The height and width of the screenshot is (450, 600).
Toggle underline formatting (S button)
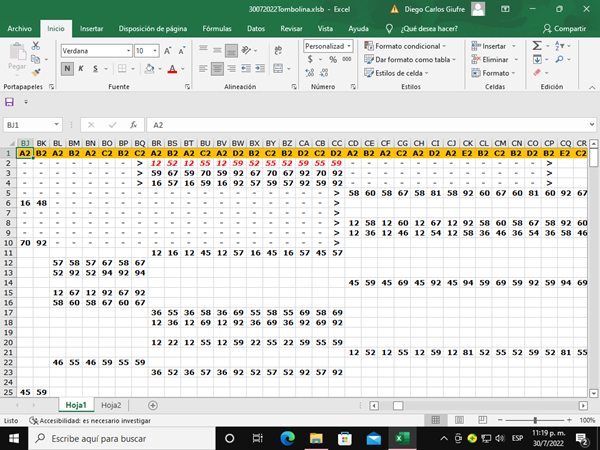tap(97, 69)
